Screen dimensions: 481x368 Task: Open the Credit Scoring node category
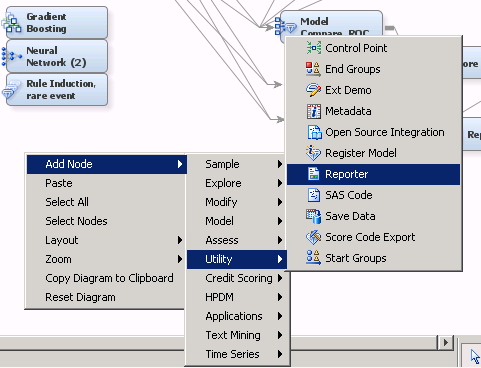click(237, 278)
